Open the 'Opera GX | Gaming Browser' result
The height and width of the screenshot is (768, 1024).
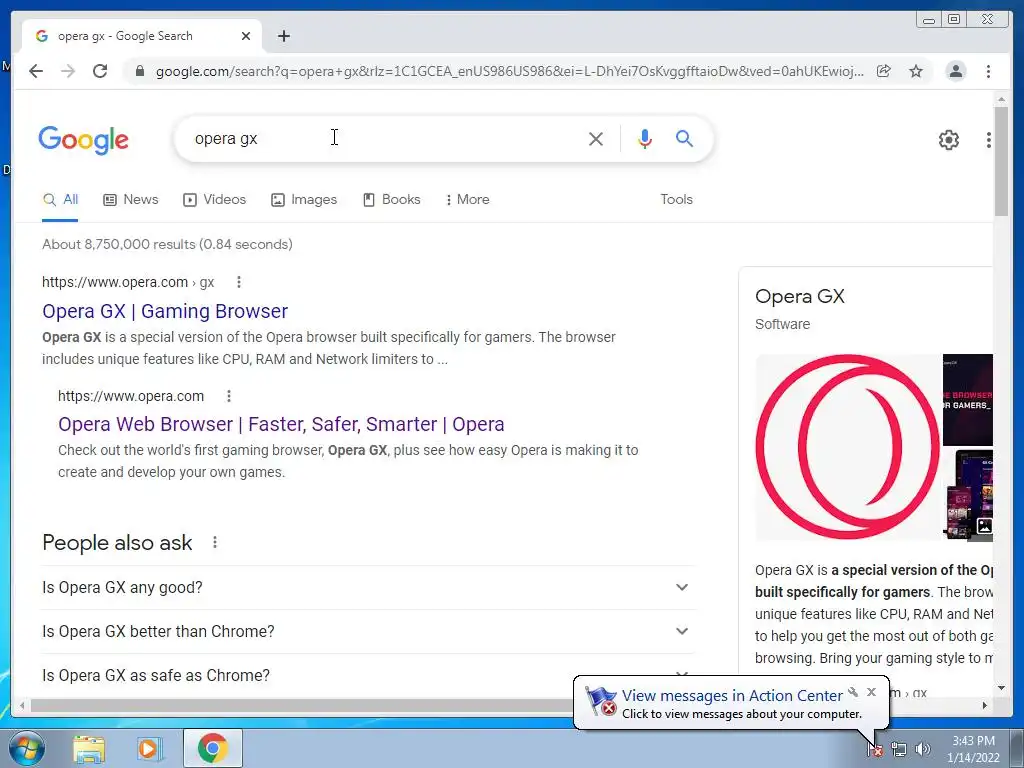pos(165,311)
